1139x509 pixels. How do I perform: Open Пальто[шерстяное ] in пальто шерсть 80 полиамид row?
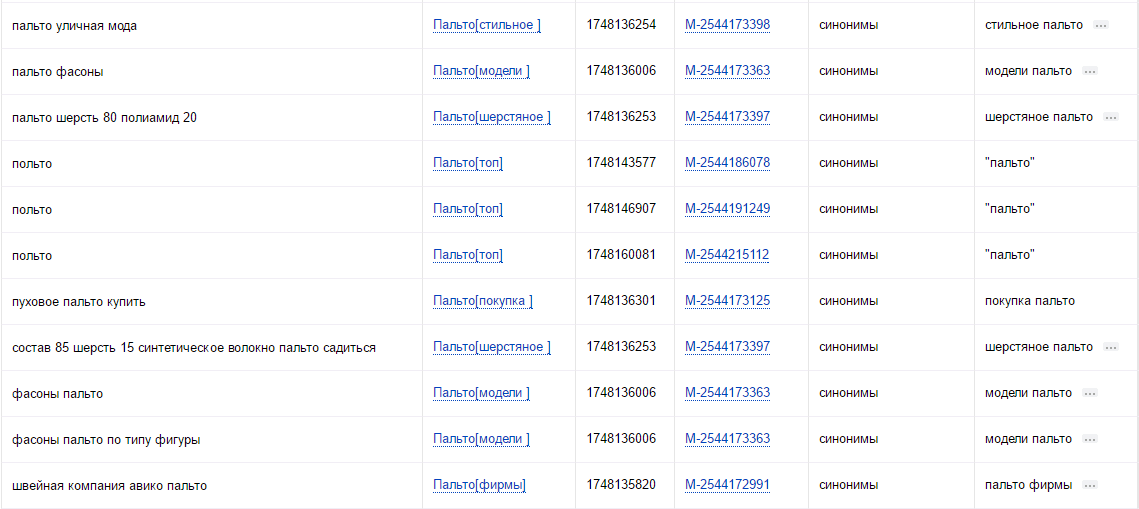492,117
